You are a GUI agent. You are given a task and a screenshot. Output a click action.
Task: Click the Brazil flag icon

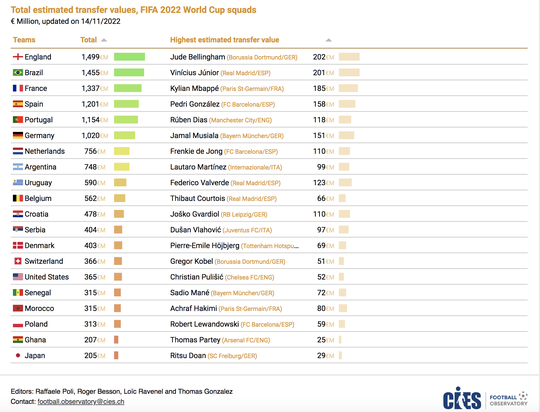[x=18, y=72]
